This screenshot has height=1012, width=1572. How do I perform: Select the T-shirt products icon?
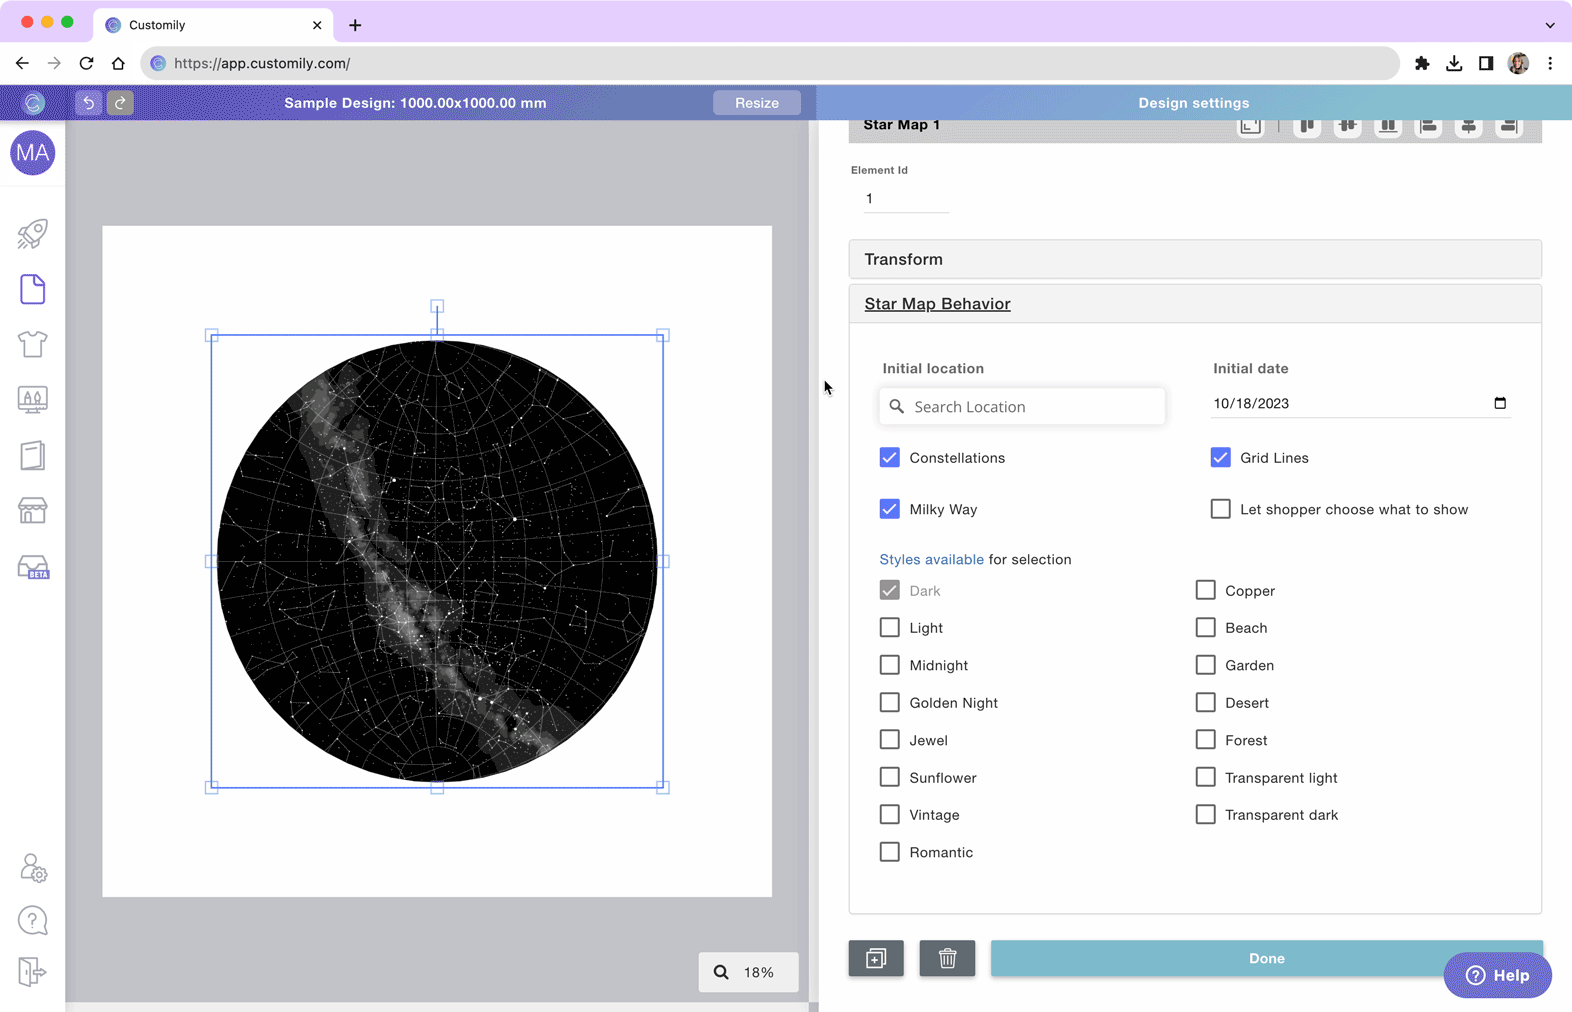[x=32, y=344]
